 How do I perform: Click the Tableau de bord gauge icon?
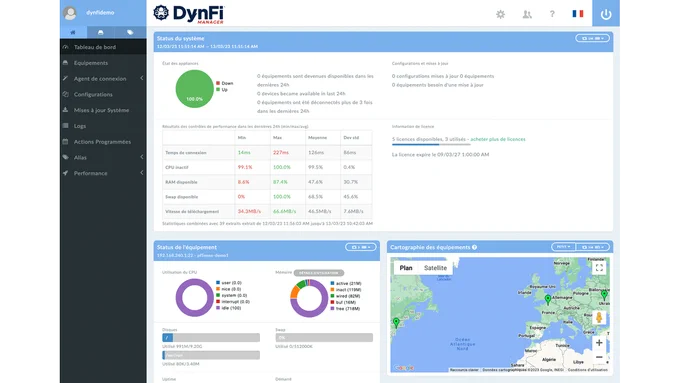[x=65, y=47]
